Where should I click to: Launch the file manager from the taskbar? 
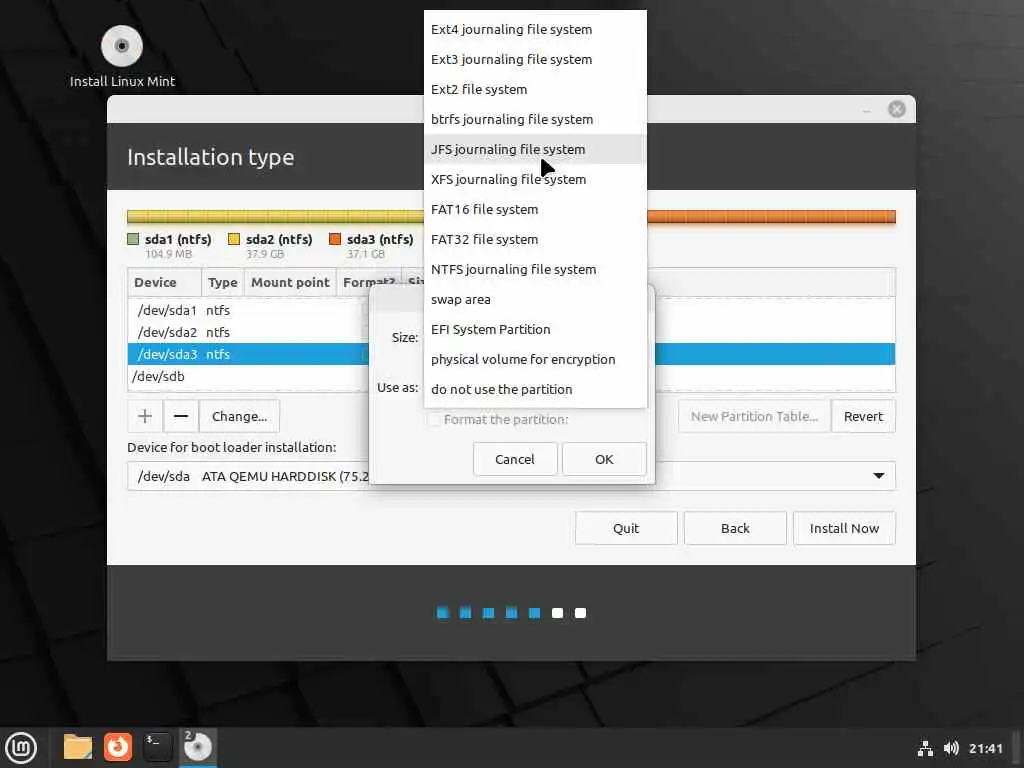tap(78, 747)
